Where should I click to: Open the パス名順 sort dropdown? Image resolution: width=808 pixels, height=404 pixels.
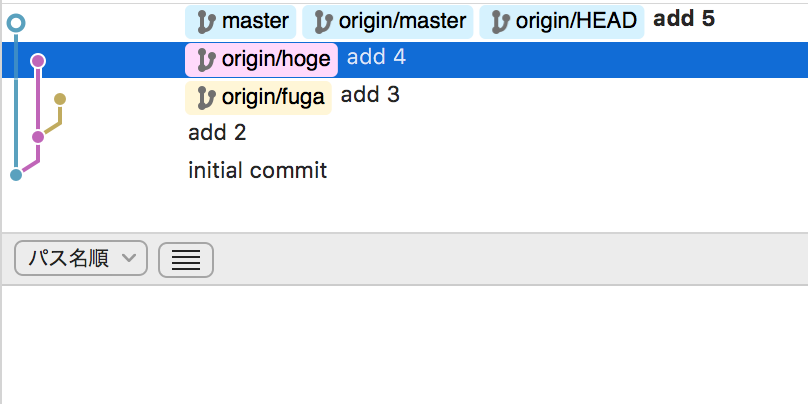[81, 258]
